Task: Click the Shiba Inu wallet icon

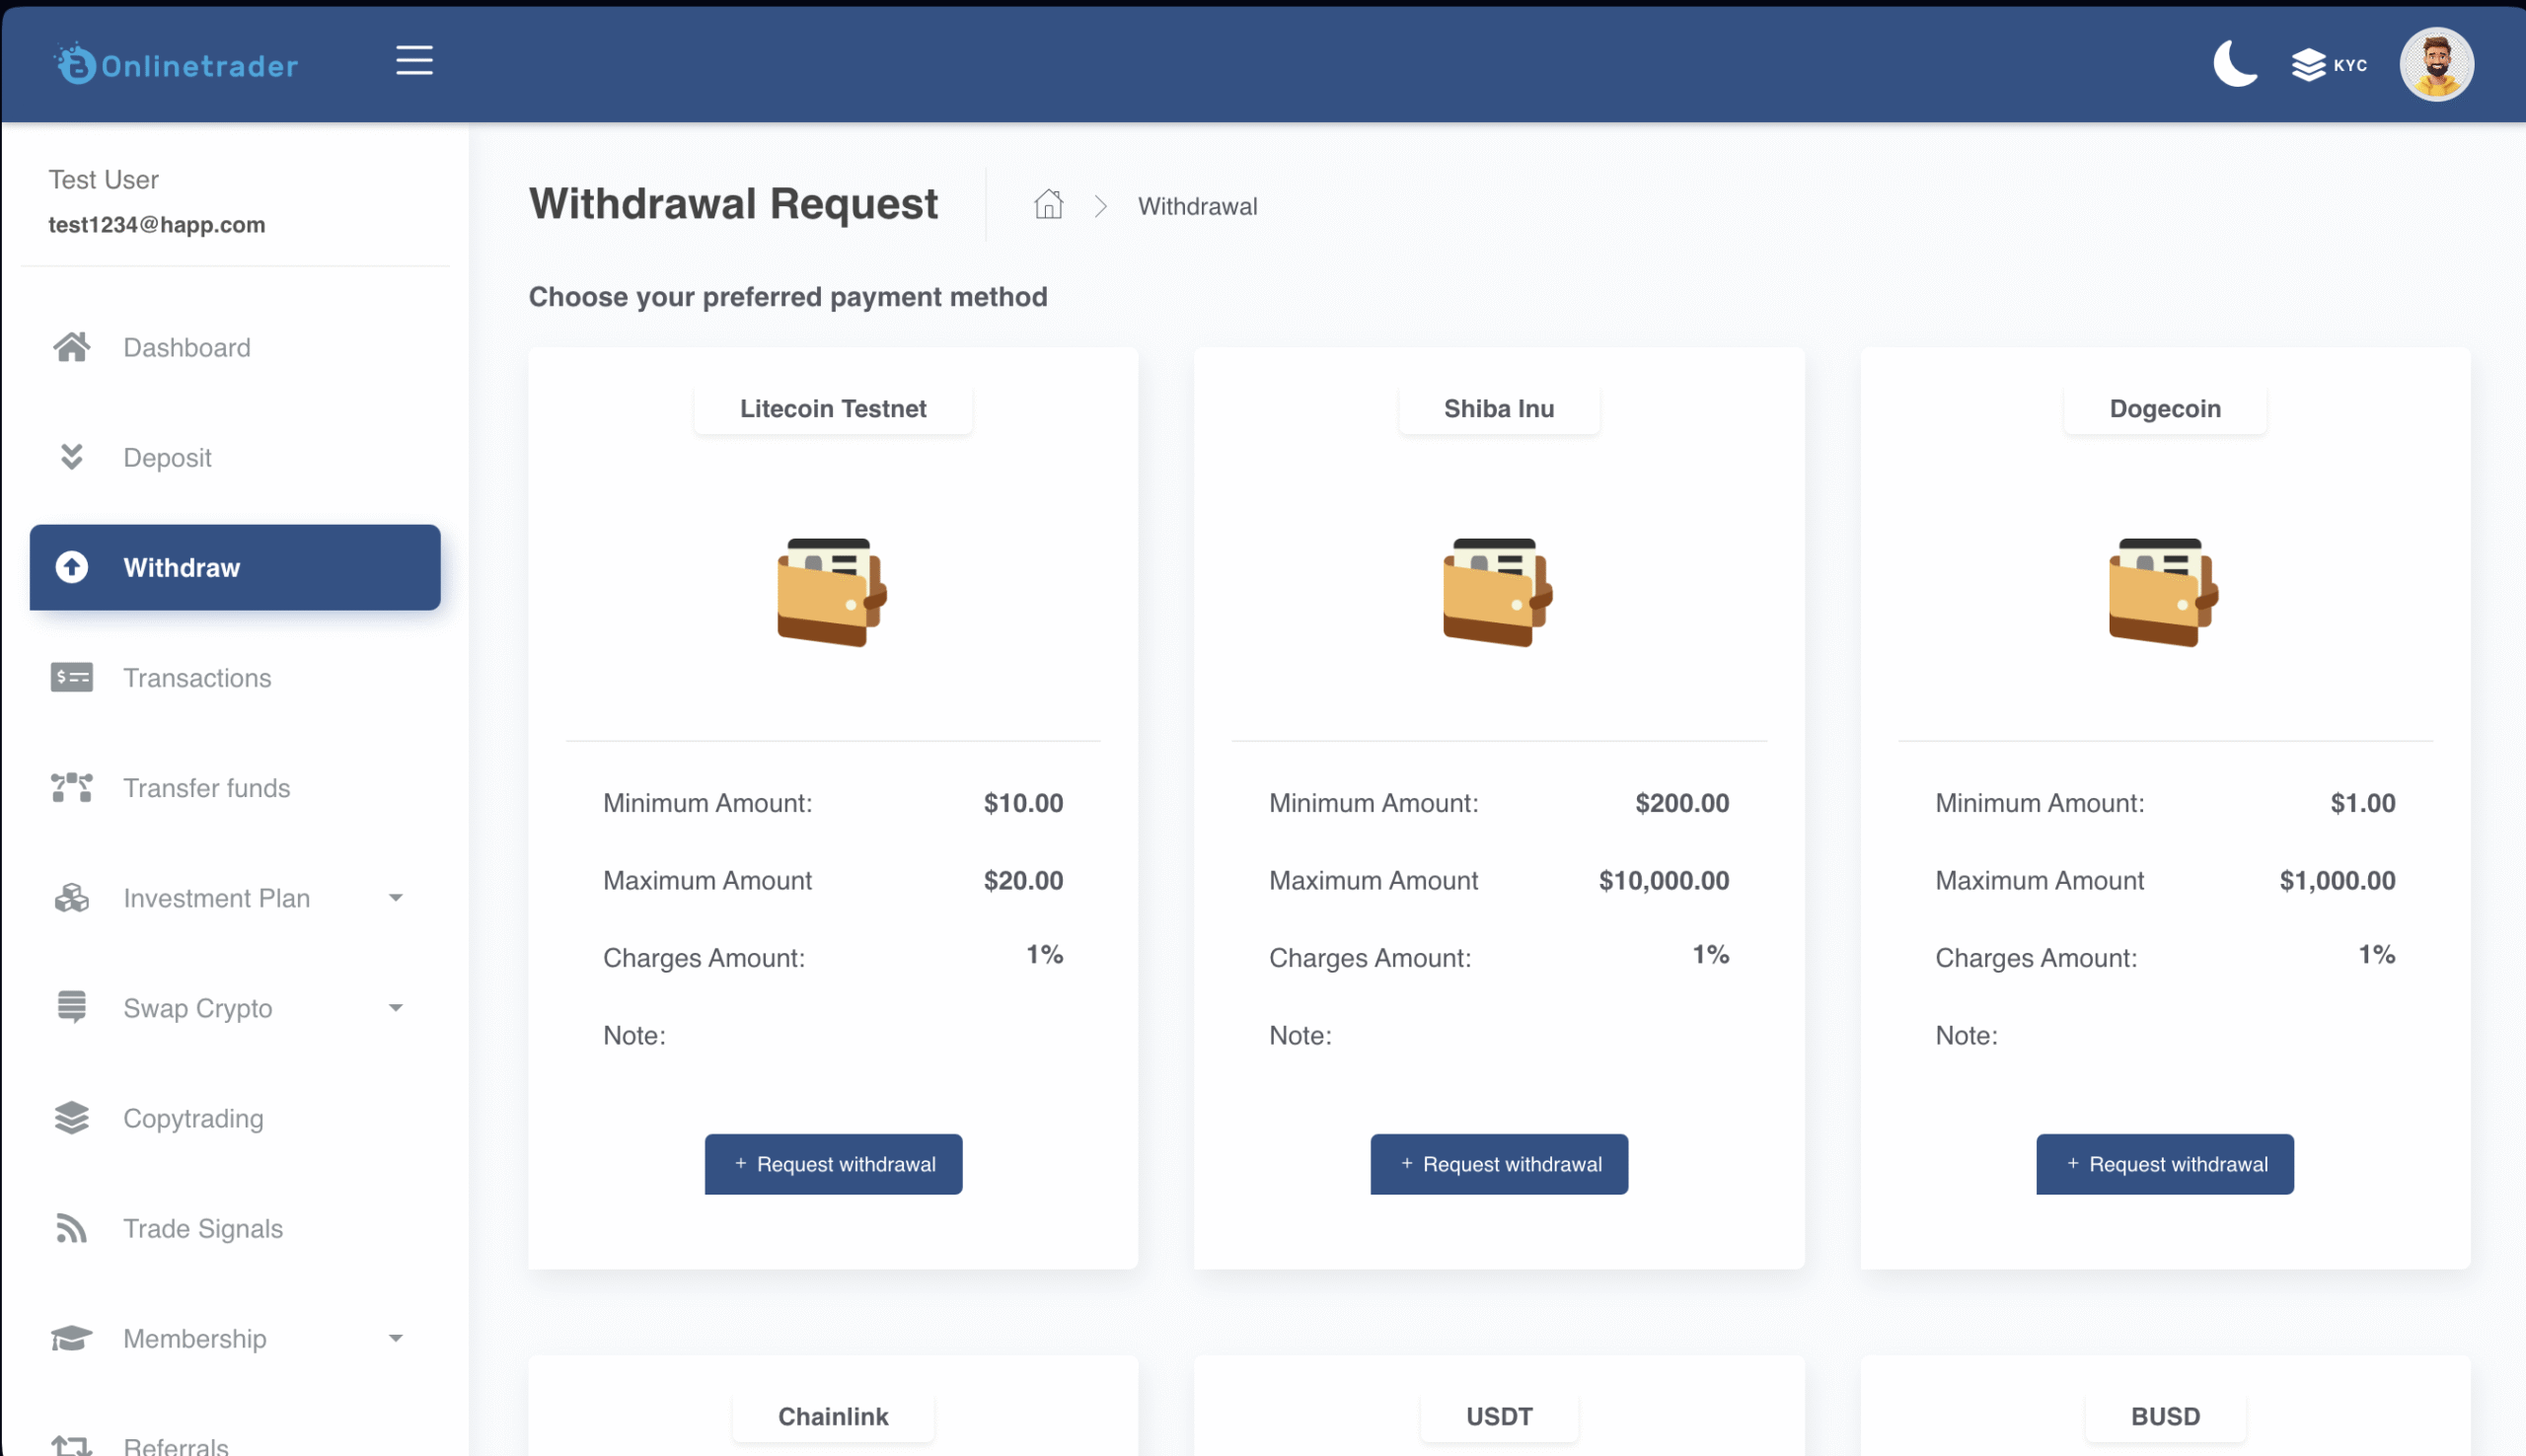Action: [1498, 592]
